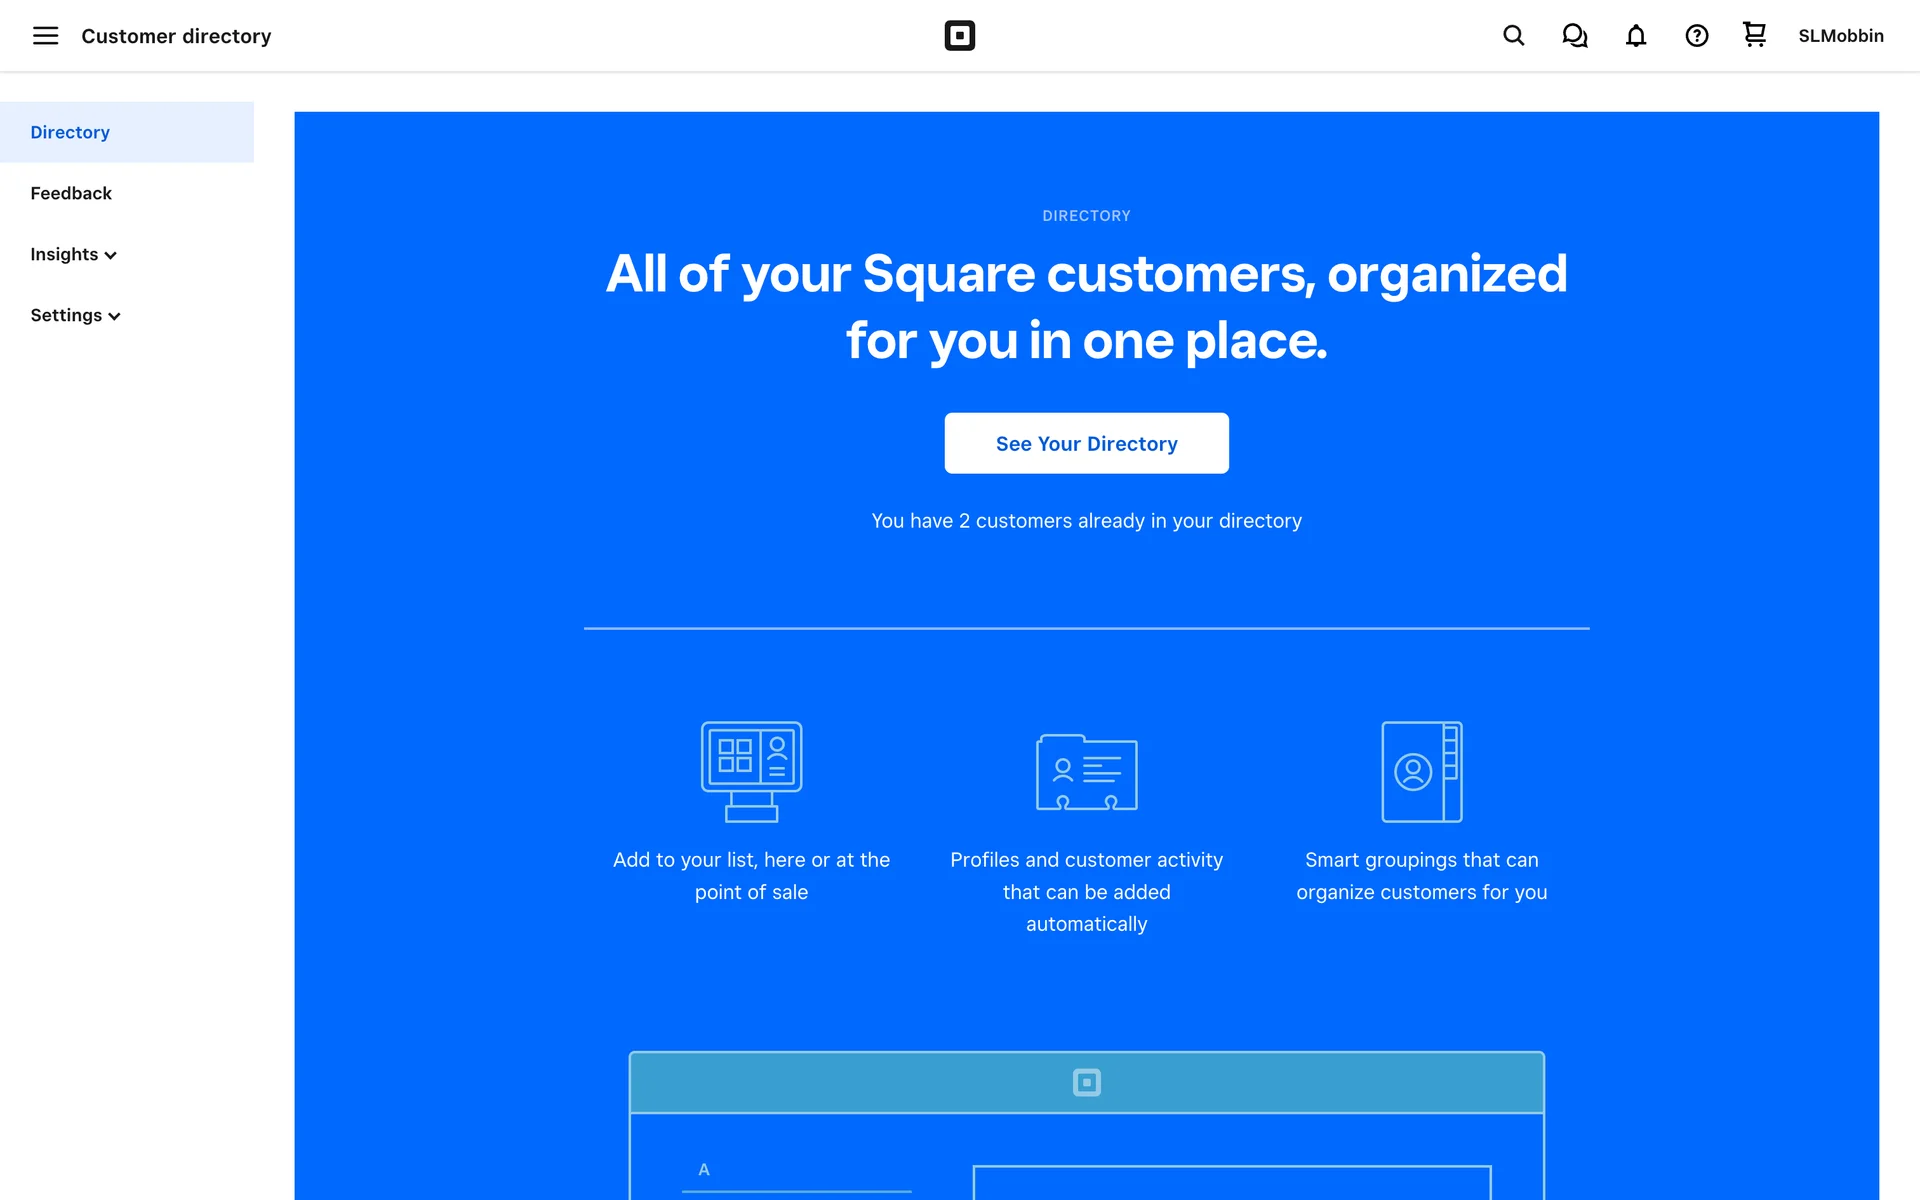Open the messages chat bubbles icon
The image size is (1920, 1200).
click(1574, 36)
